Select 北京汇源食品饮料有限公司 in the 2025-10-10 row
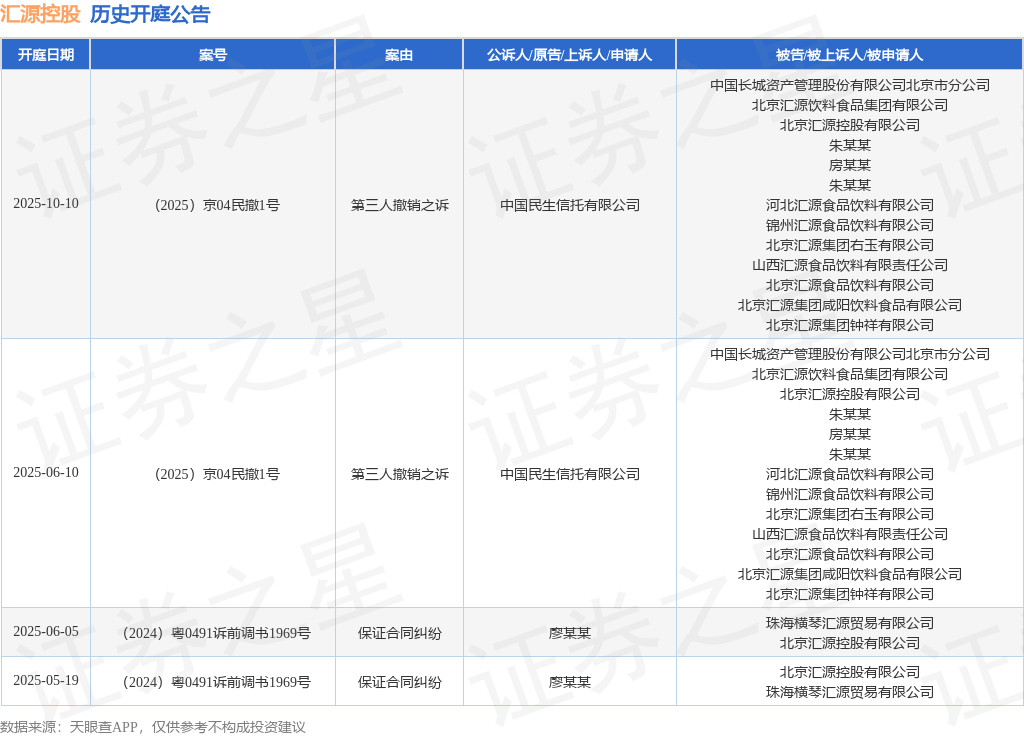Viewport: 1024px width, 736px height. pos(850,285)
